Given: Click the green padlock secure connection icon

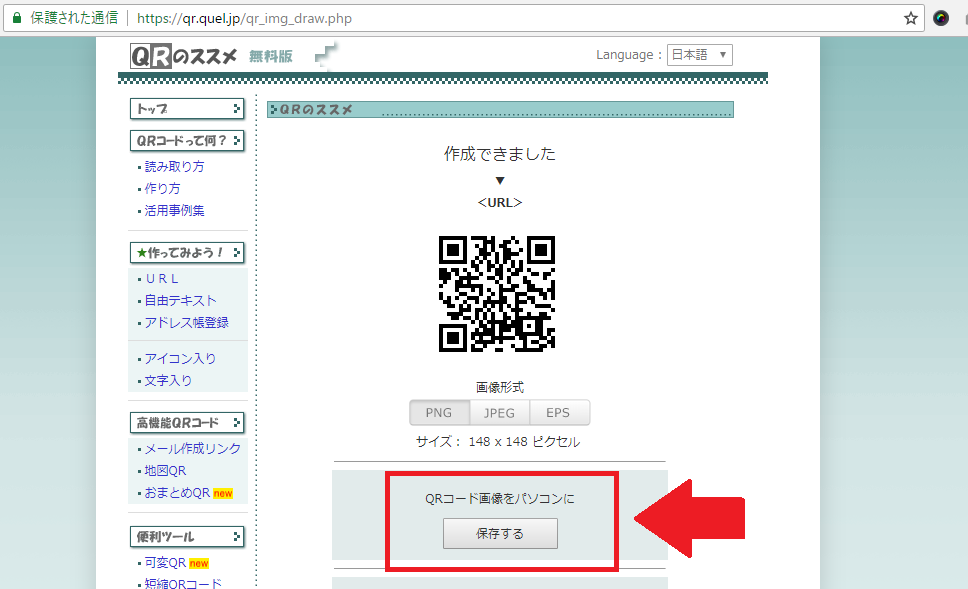Looking at the screenshot, I should 16,18.
